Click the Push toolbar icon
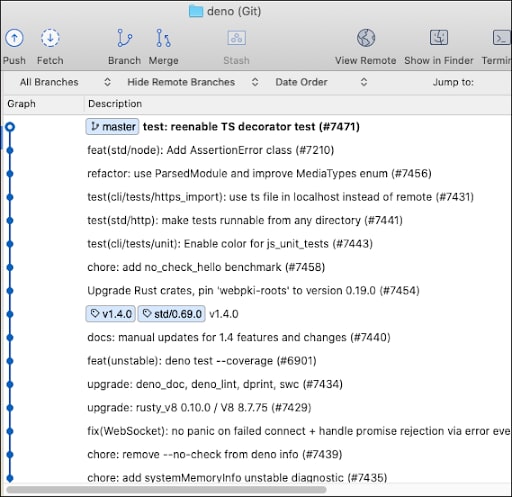The height and width of the screenshot is (497, 512). [x=14, y=38]
